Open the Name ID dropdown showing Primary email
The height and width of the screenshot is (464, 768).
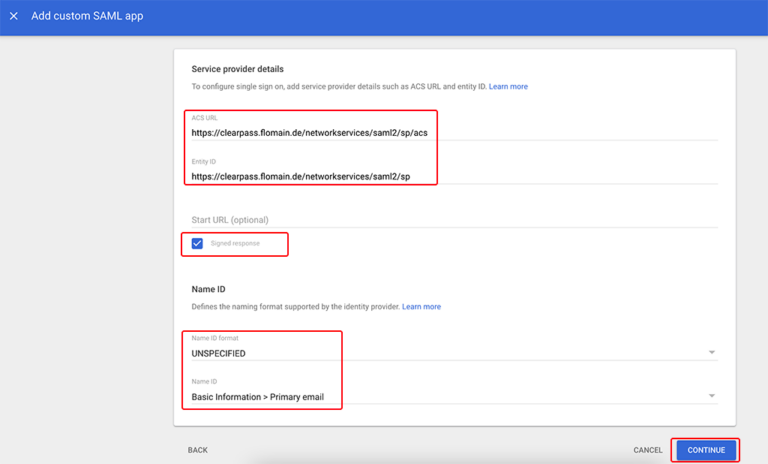point(455,396)
